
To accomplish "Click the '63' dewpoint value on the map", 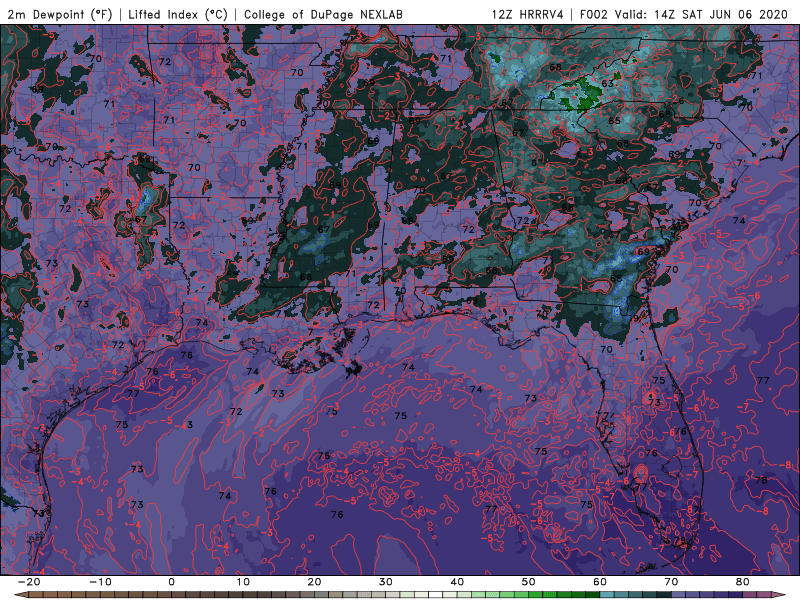I will coord(607,83).
